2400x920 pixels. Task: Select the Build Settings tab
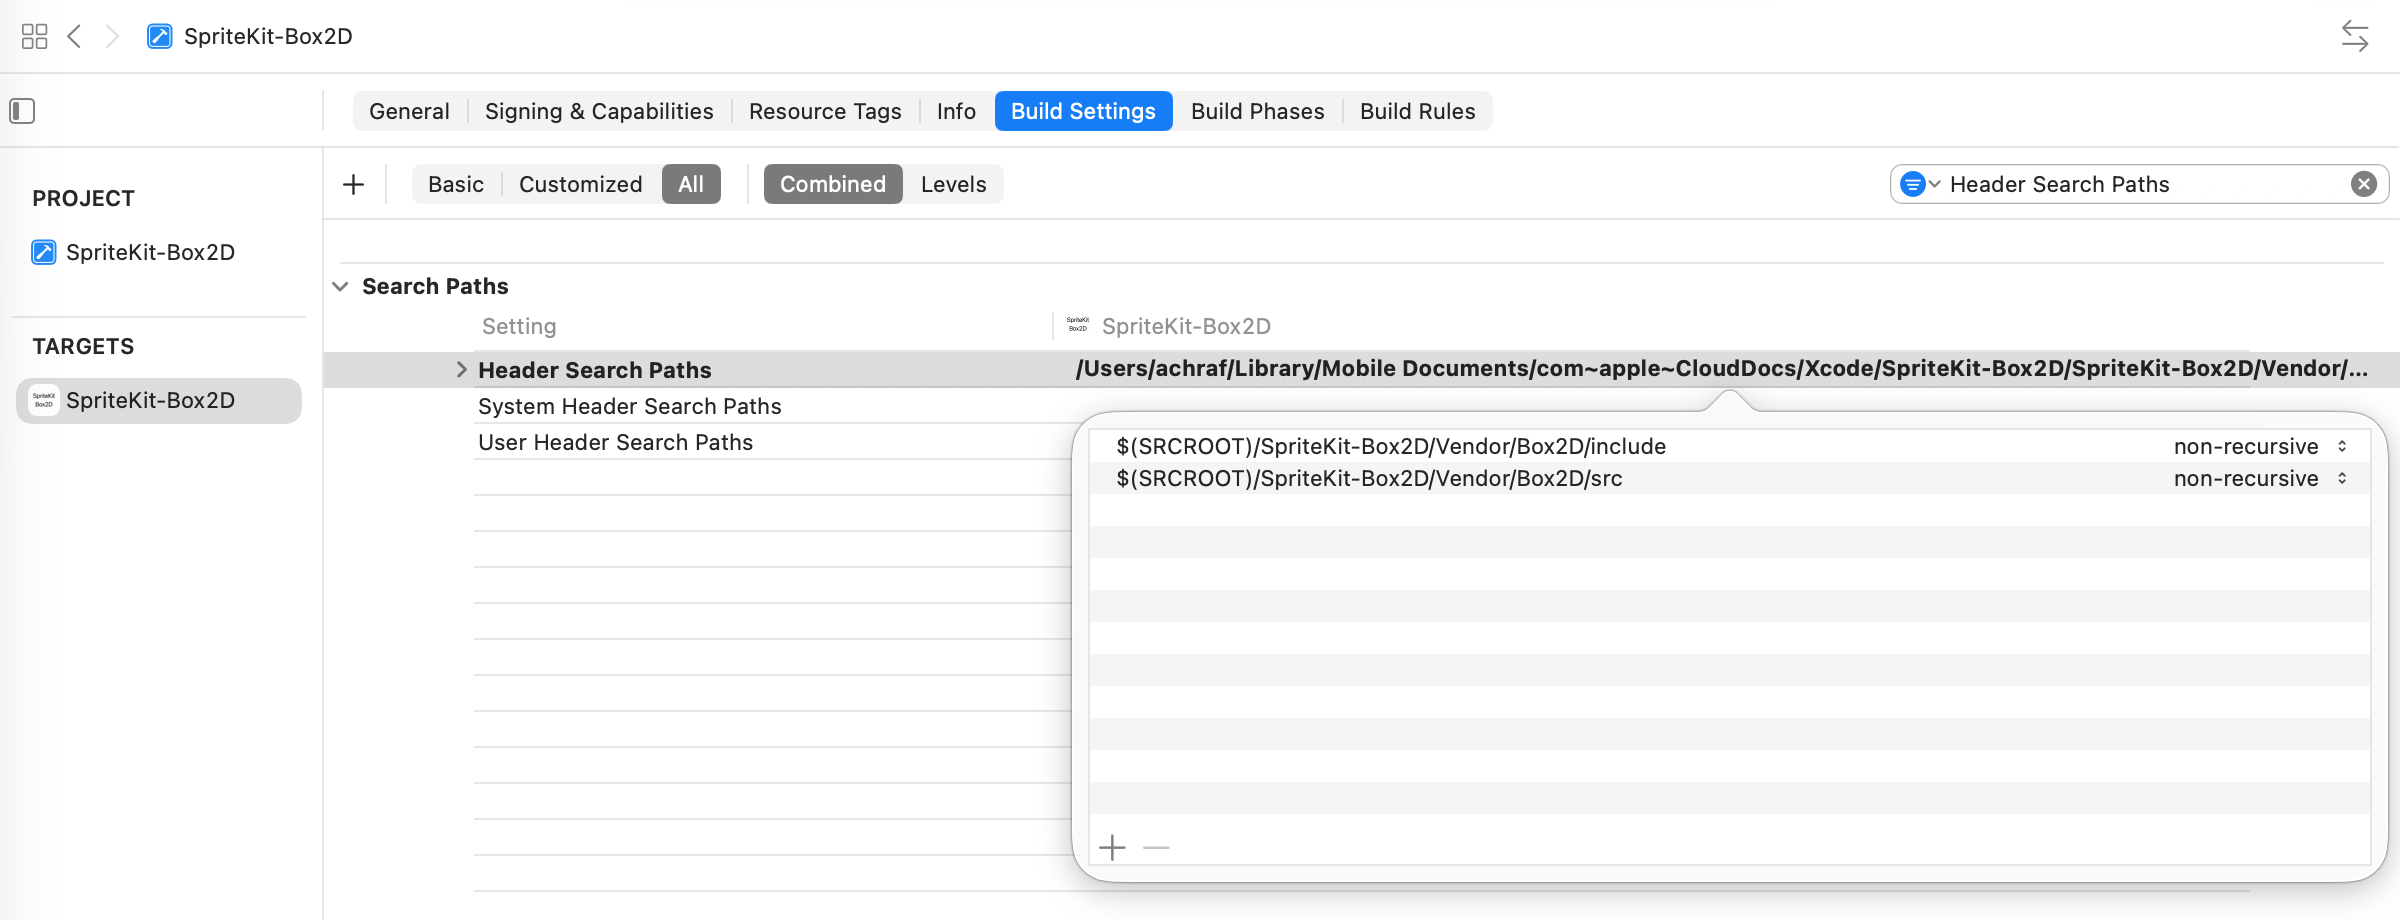(1083, 111)
